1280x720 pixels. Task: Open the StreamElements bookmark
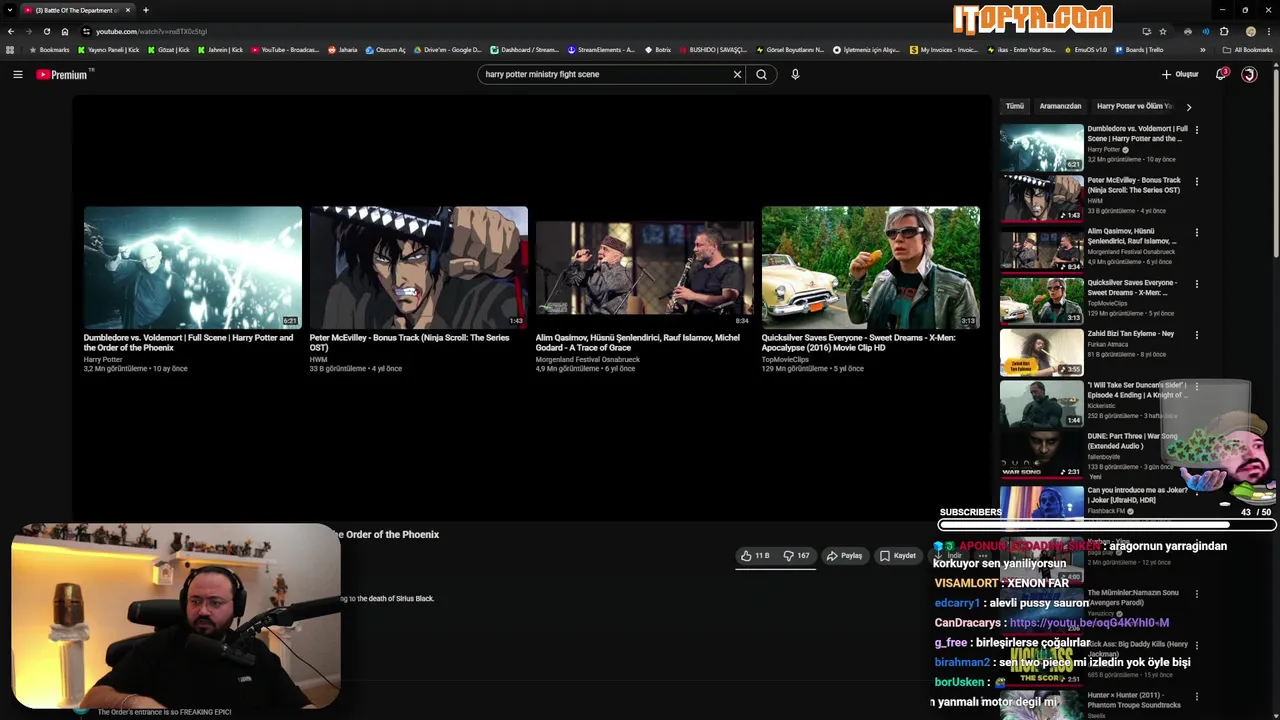(601, 49)
